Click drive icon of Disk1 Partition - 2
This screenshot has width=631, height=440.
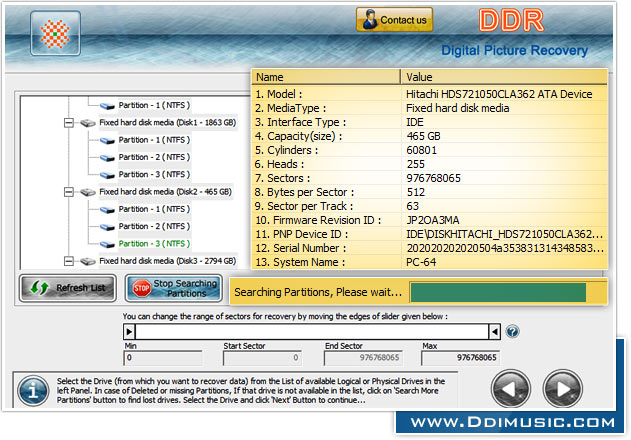(x=107, y=158)
